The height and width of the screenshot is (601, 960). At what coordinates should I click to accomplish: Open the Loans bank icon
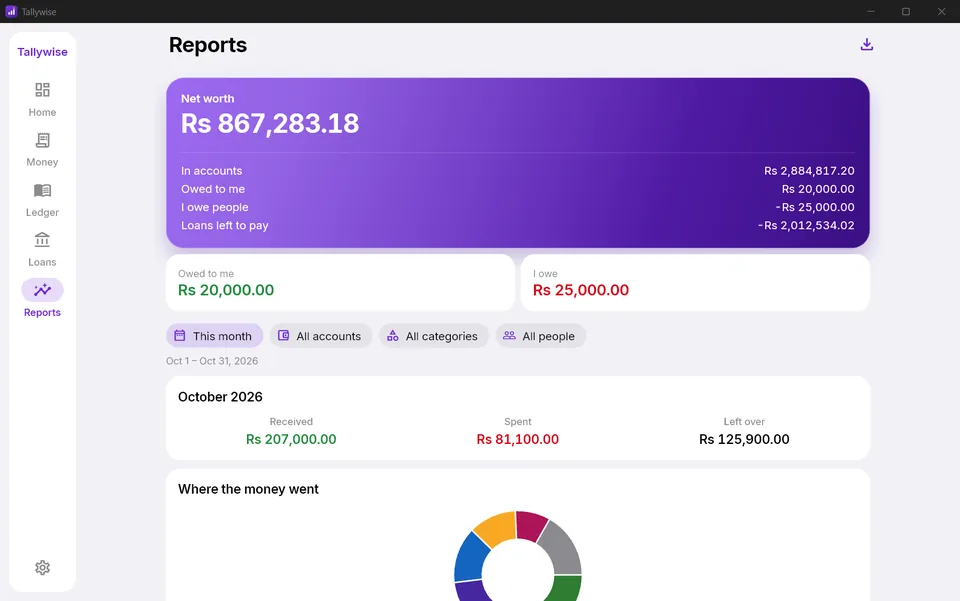(x=42, y=240)
